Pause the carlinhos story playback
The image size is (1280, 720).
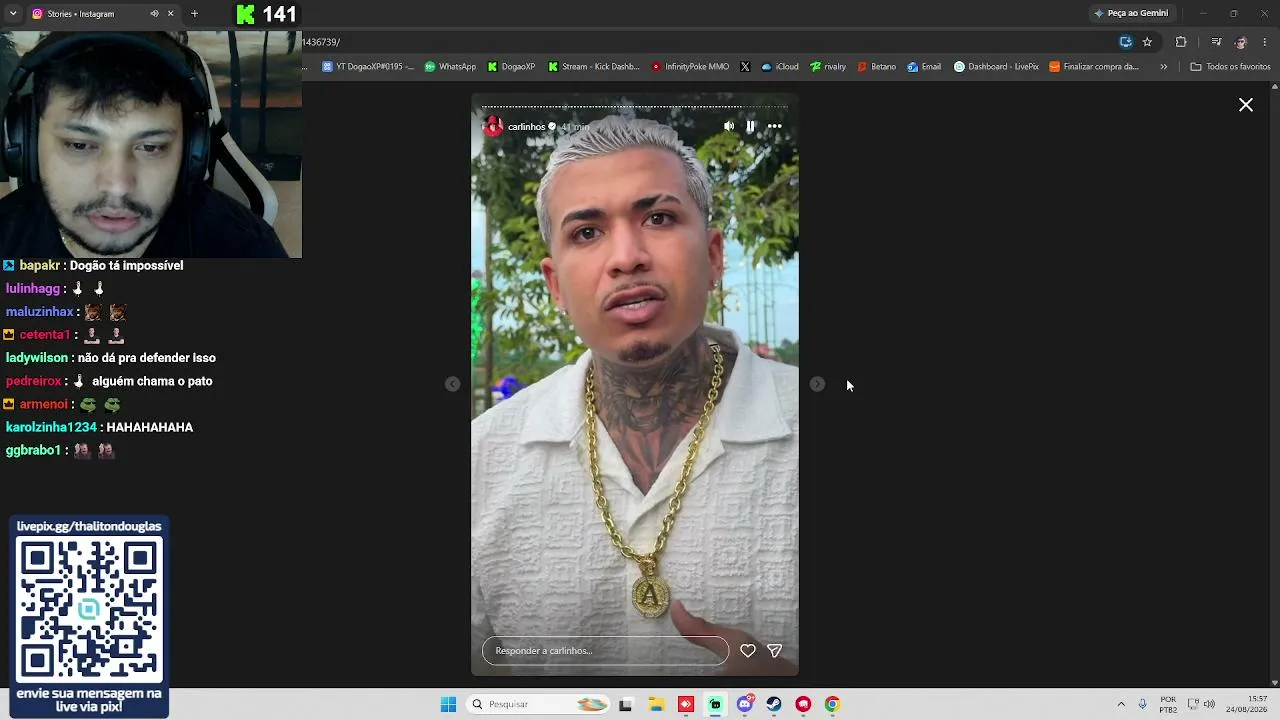[751, 126]
